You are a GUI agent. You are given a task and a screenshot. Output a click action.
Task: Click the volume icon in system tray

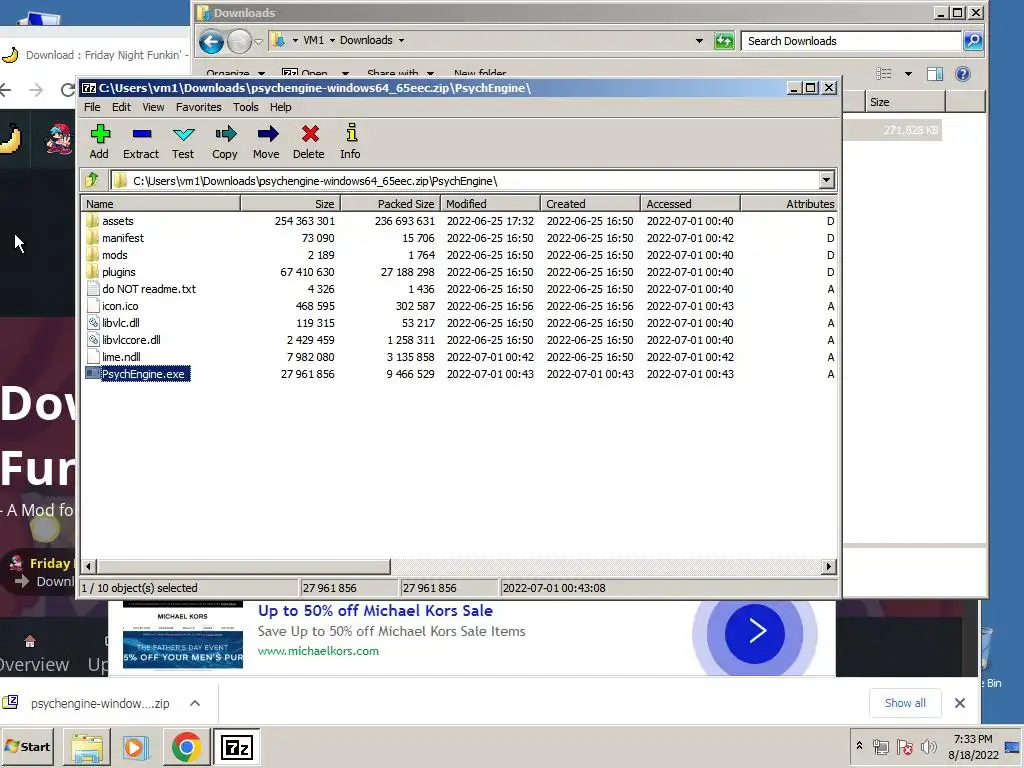928,747
